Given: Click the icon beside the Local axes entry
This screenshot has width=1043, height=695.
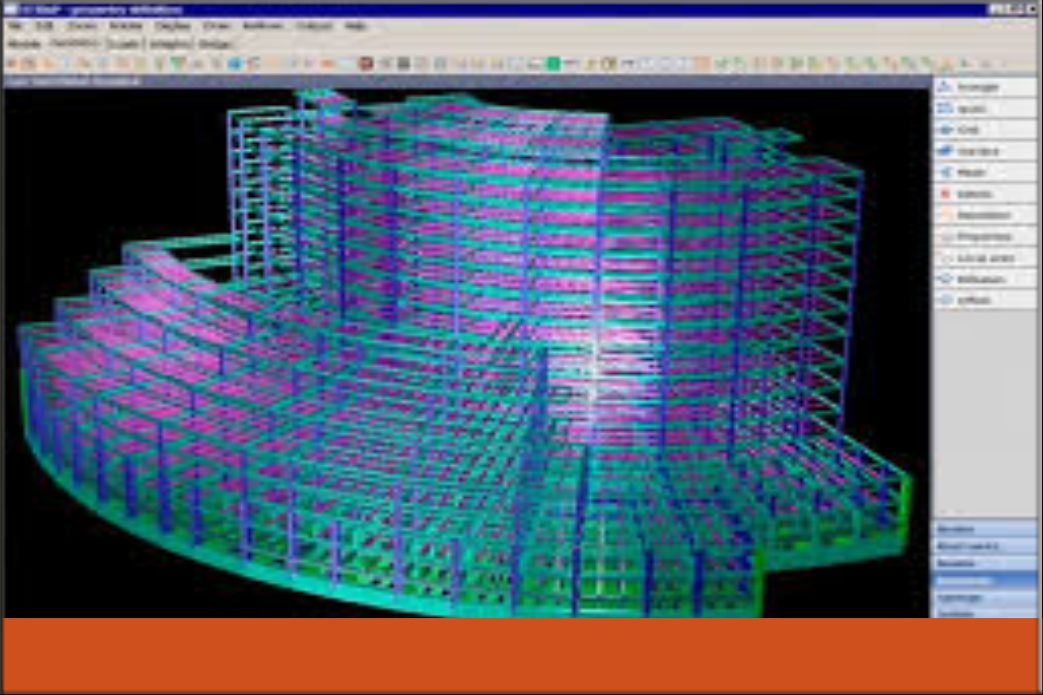Looking at the screenshot, I should pos(945,257).
